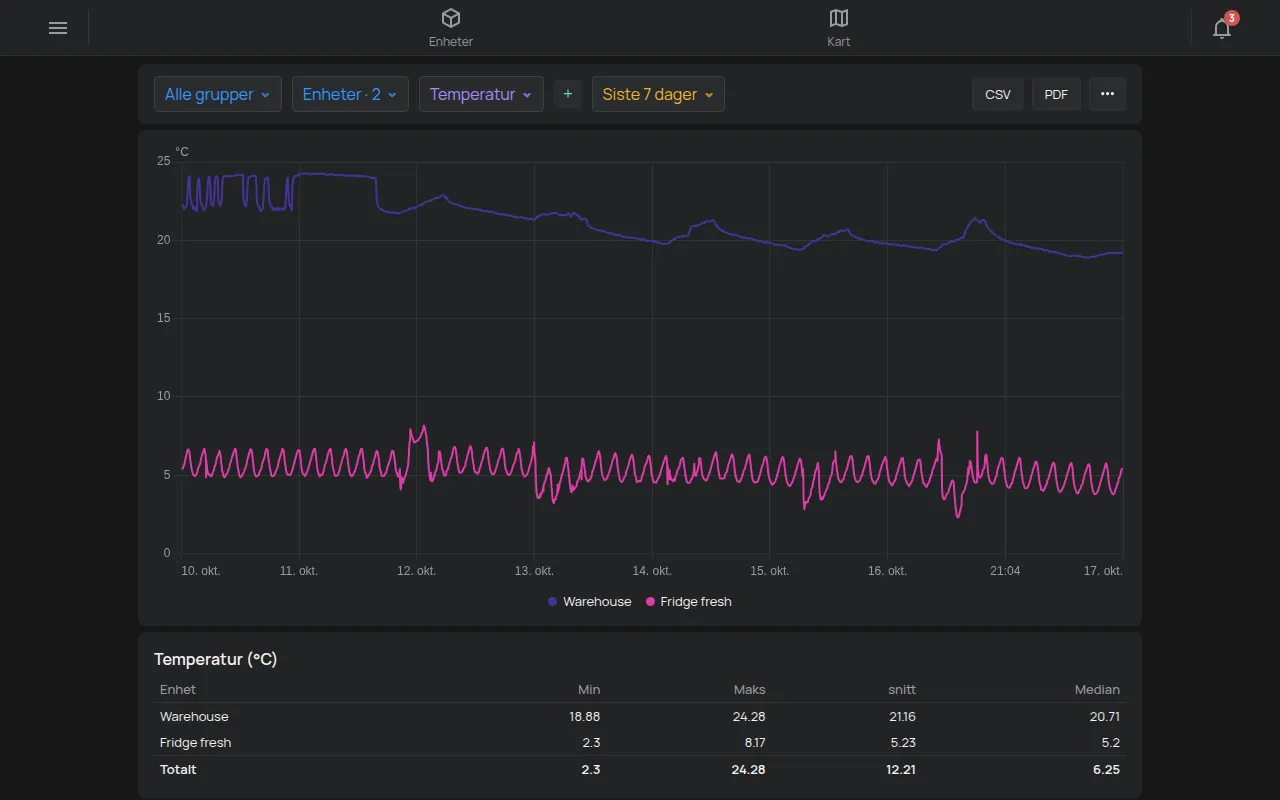Go to the Enheter tab
The height and width of the screenshot is (800, 1280).
coord(451,28)
